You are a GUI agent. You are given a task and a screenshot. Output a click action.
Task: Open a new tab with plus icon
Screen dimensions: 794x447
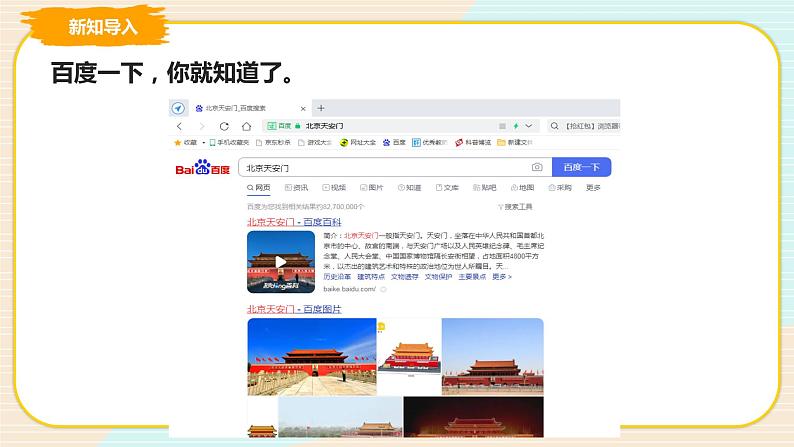(321, 108)
